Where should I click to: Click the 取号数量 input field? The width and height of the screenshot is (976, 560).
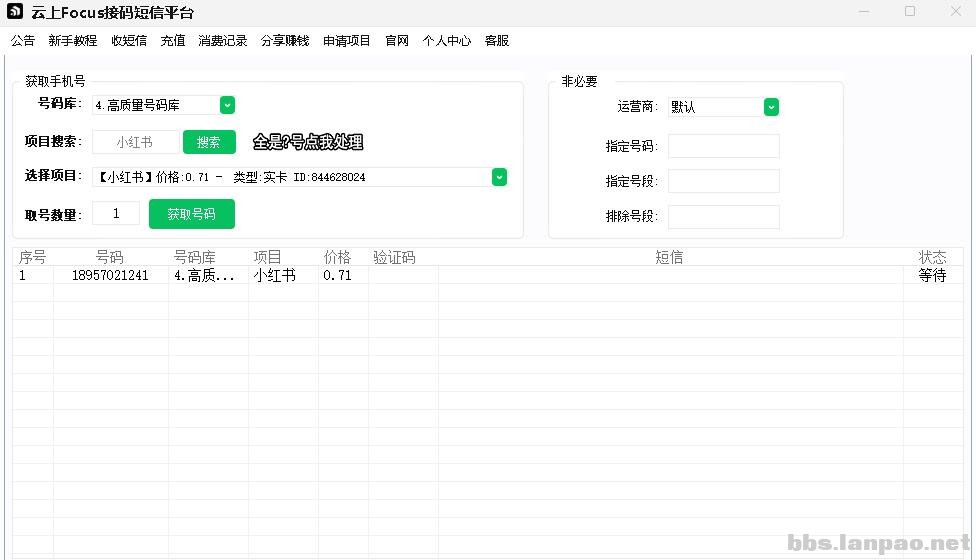coord(116,213)
